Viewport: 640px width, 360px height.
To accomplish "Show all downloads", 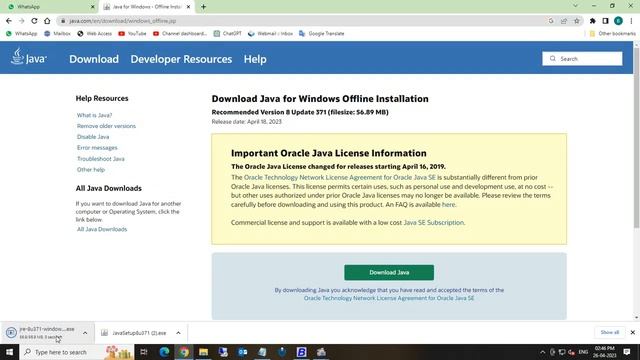I will click(610, 332).
